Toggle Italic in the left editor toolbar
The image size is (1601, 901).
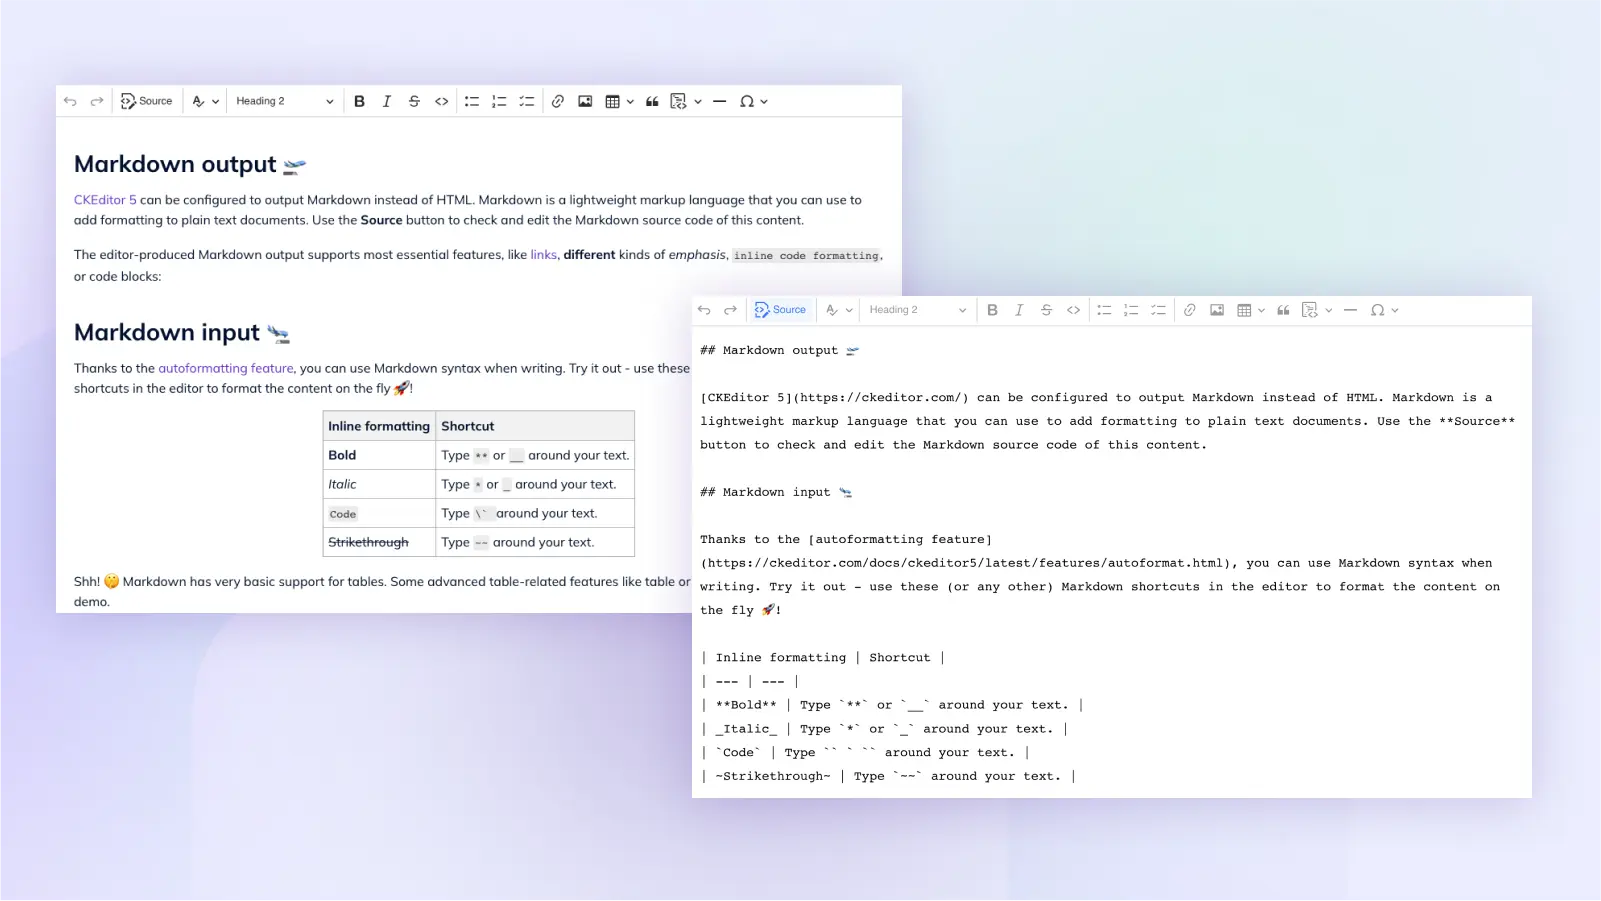[387, 101]
